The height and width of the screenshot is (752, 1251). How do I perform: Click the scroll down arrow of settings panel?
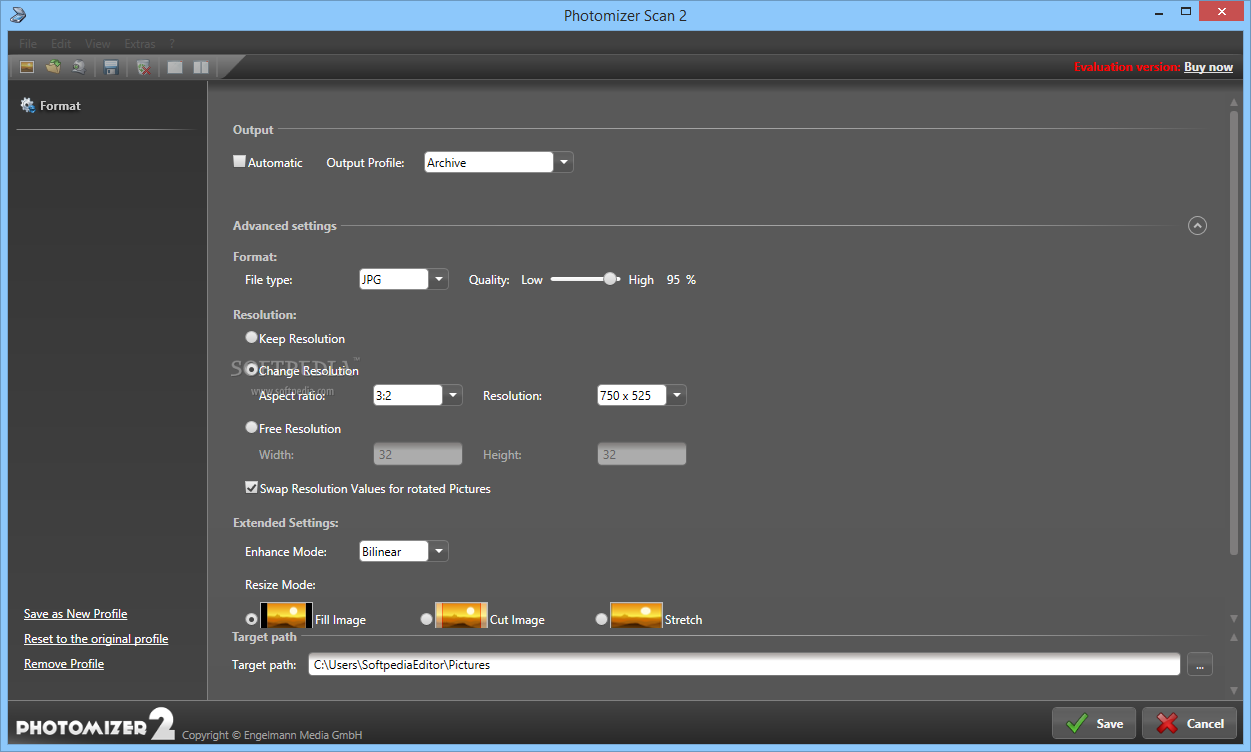(1233, 619)
